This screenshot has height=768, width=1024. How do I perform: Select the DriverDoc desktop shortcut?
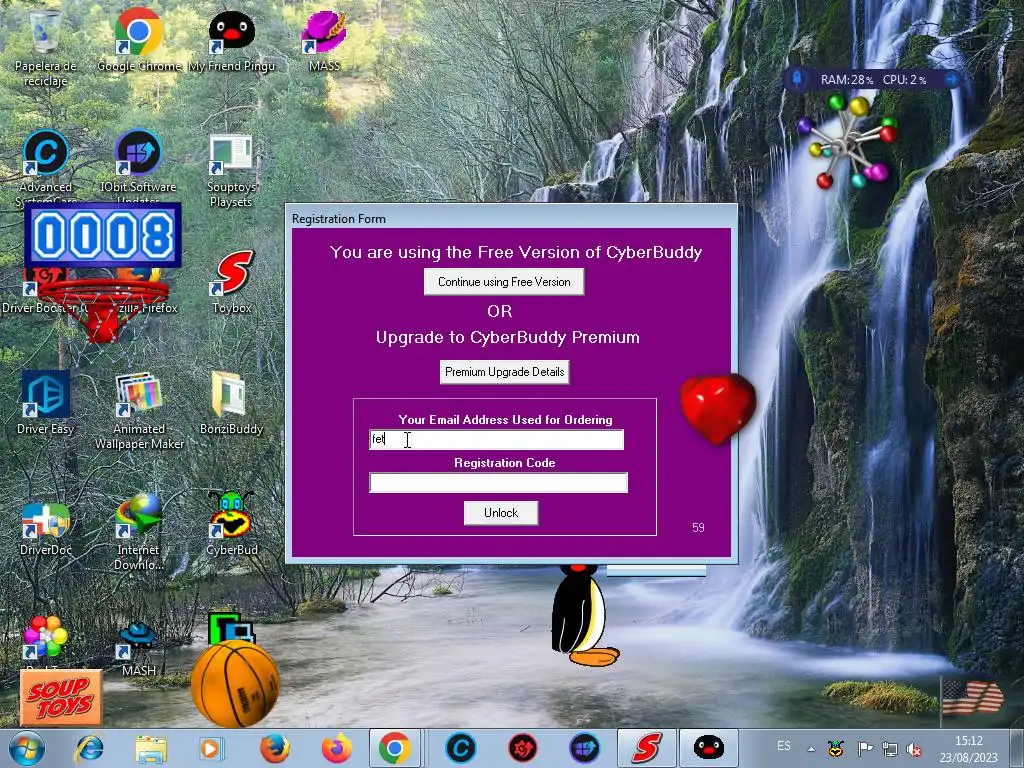click(45, 529)
